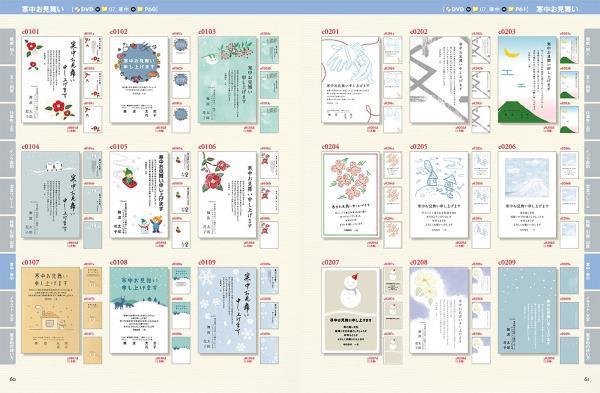This screenshot has height=393, width=600.
Task: Click the c0109 design code label
Action: click(x=207, y=263)
